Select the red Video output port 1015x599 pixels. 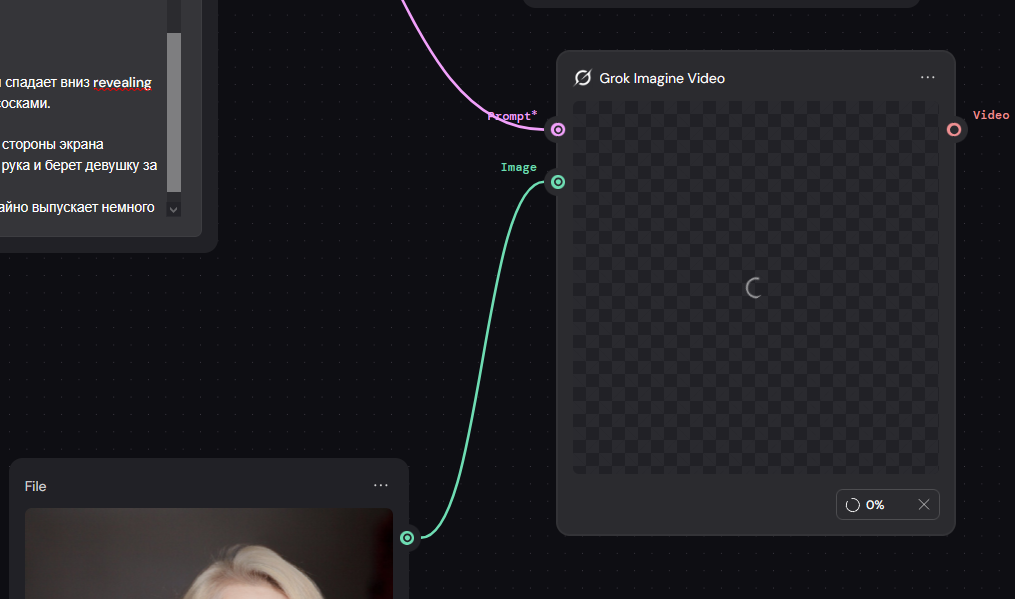click(x=954, y=130)
